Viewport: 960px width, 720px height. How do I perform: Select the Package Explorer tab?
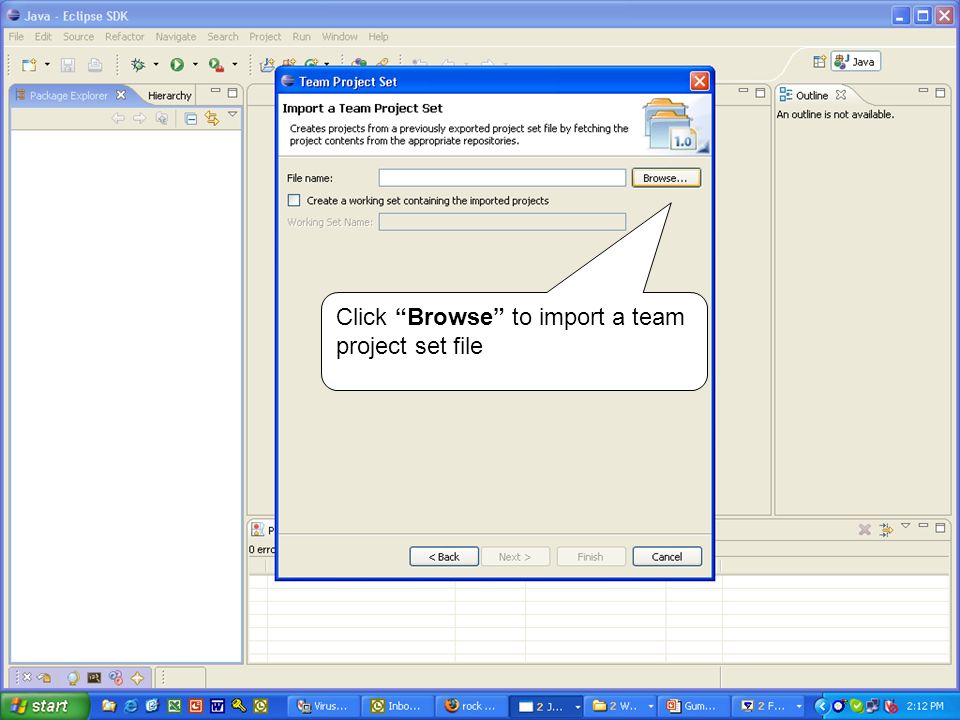68,96
